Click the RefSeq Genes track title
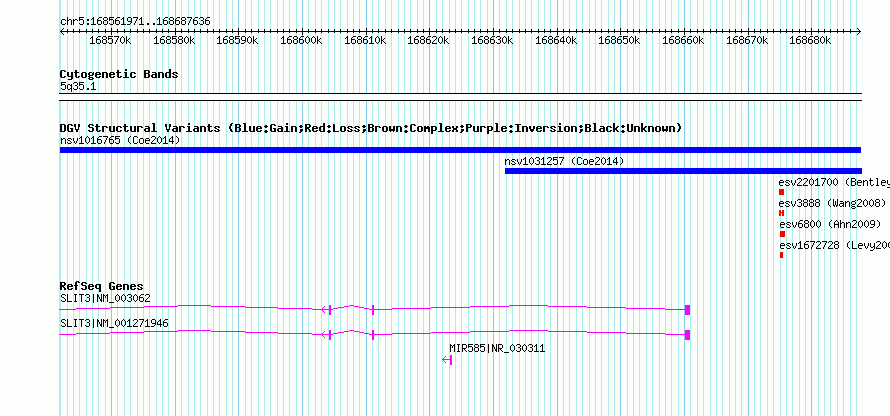The height and width of the screenshot is (416, 890). [x=102, y=286]
